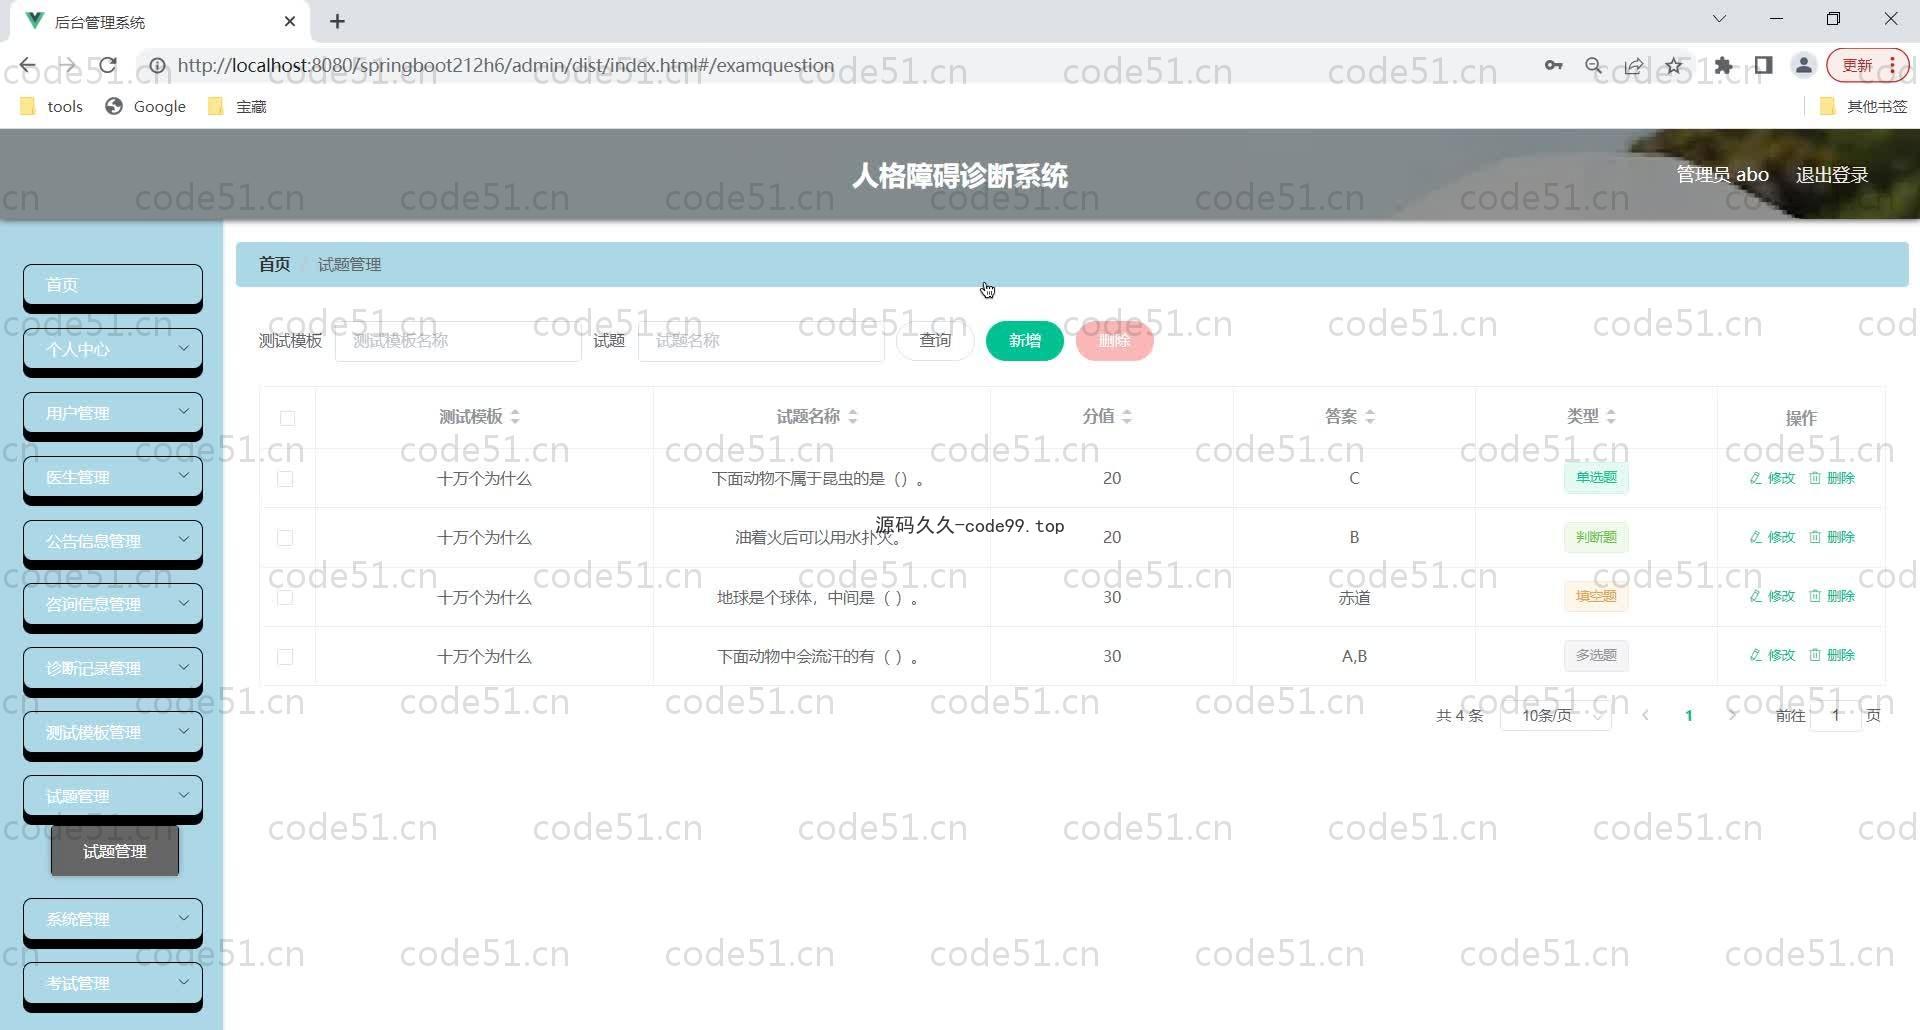Image resolution: width=1920 pixels, height=1030 pixels.
Task: Expand the 公告信息管理 sidebar menu
Action: [113, 541]
